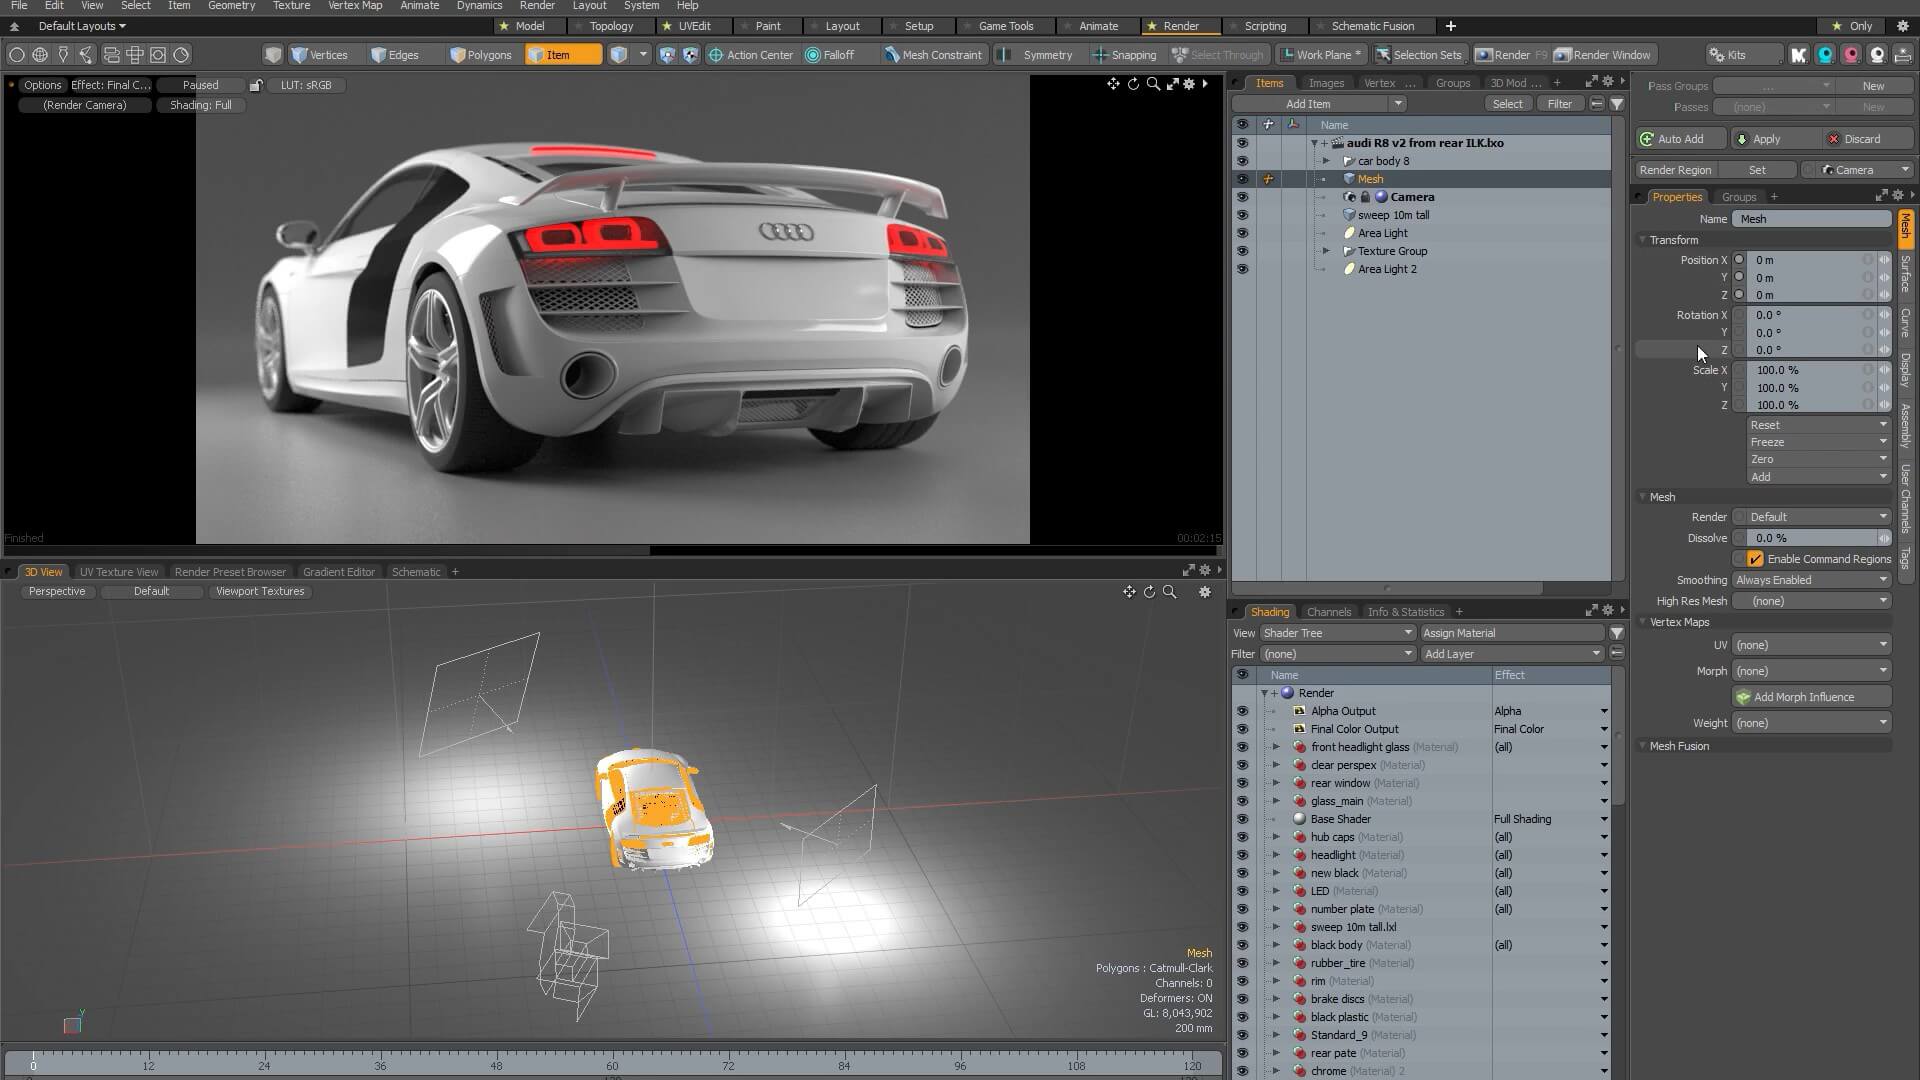Click the Mesh Constraint tool

click(x=933, y=55)
